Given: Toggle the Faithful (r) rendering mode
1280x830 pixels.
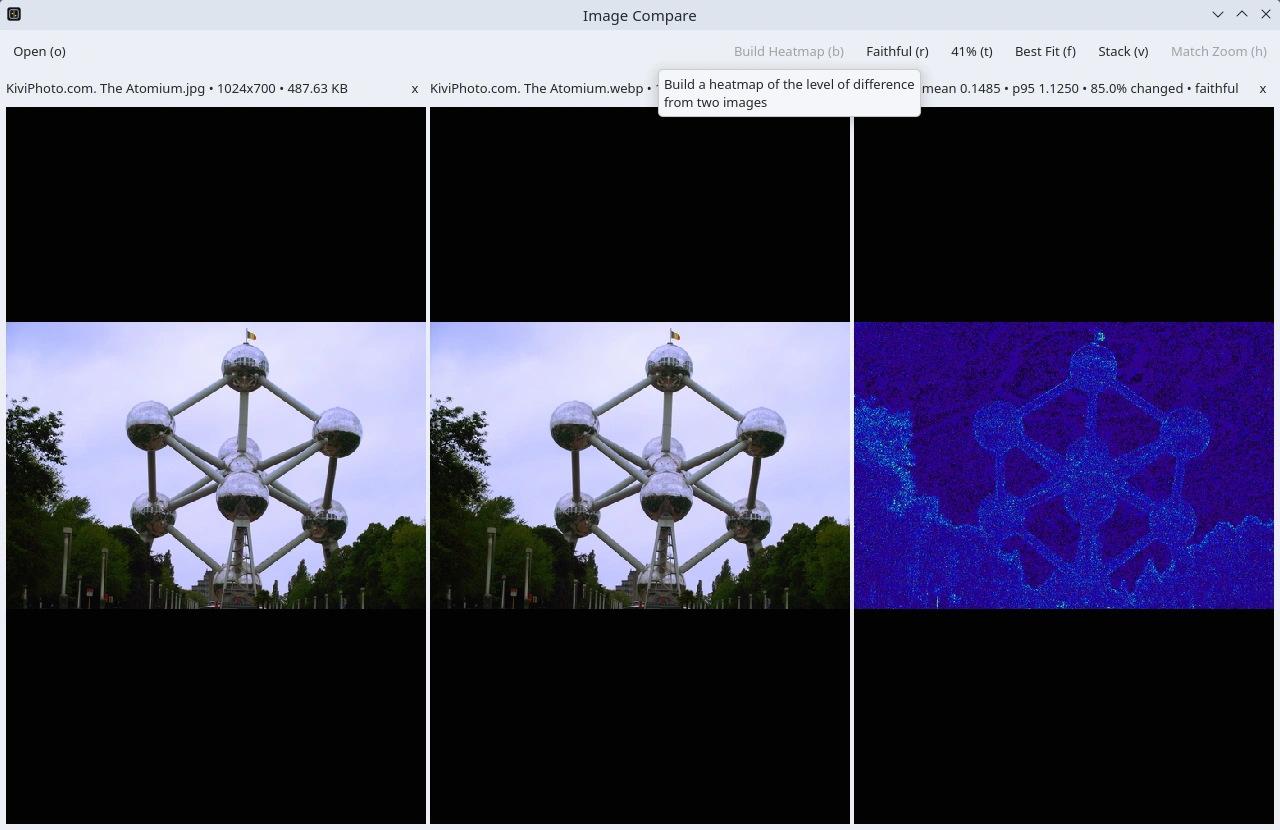Looking at the screenshot, I should tap(896, 51).
